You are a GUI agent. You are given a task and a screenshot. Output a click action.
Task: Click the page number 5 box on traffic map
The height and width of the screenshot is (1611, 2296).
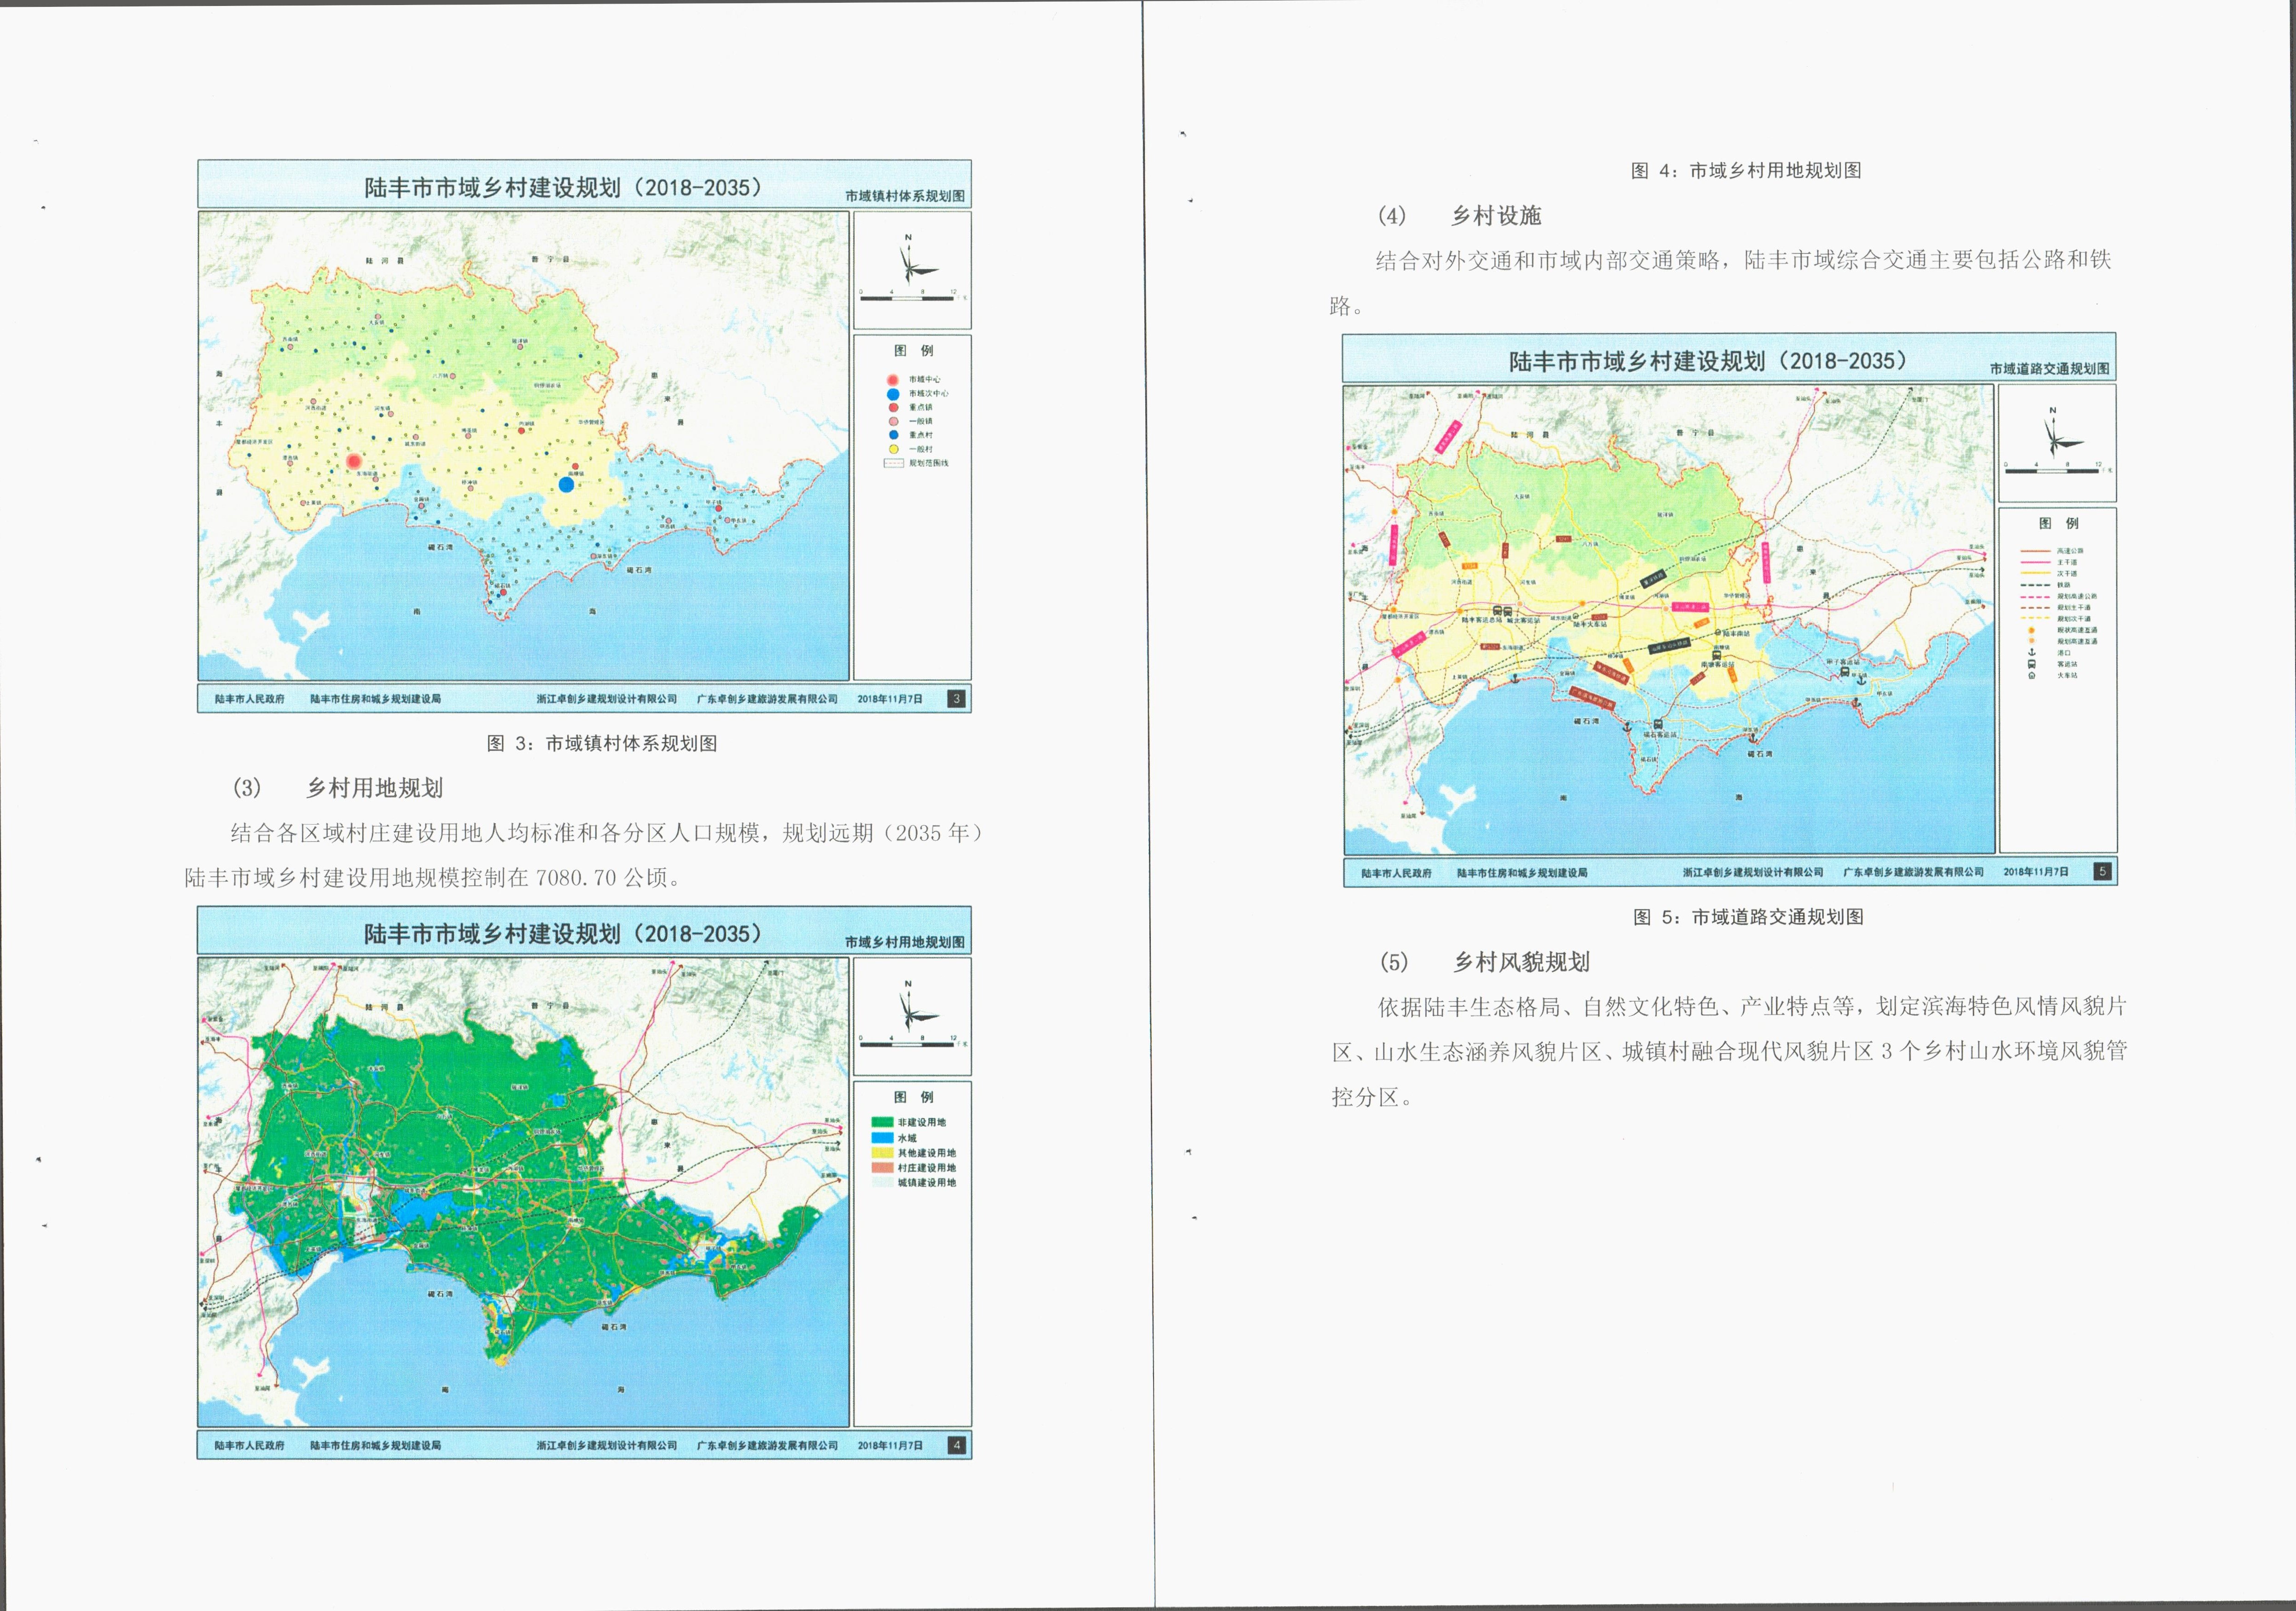coord(2102,871)
